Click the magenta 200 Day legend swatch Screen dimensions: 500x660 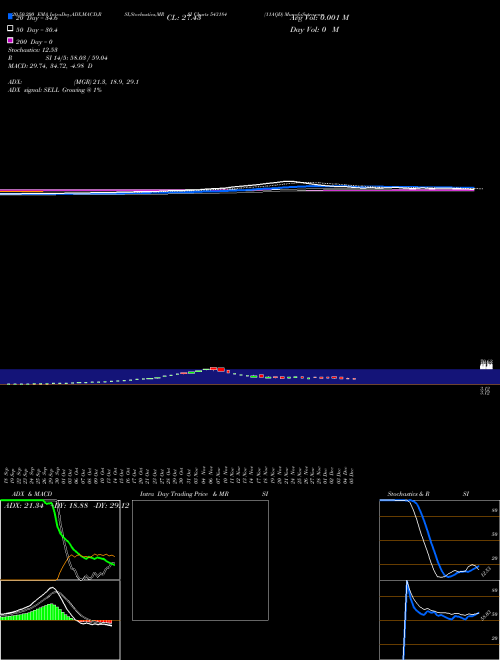pyautogui.click(x=10, y=40)
